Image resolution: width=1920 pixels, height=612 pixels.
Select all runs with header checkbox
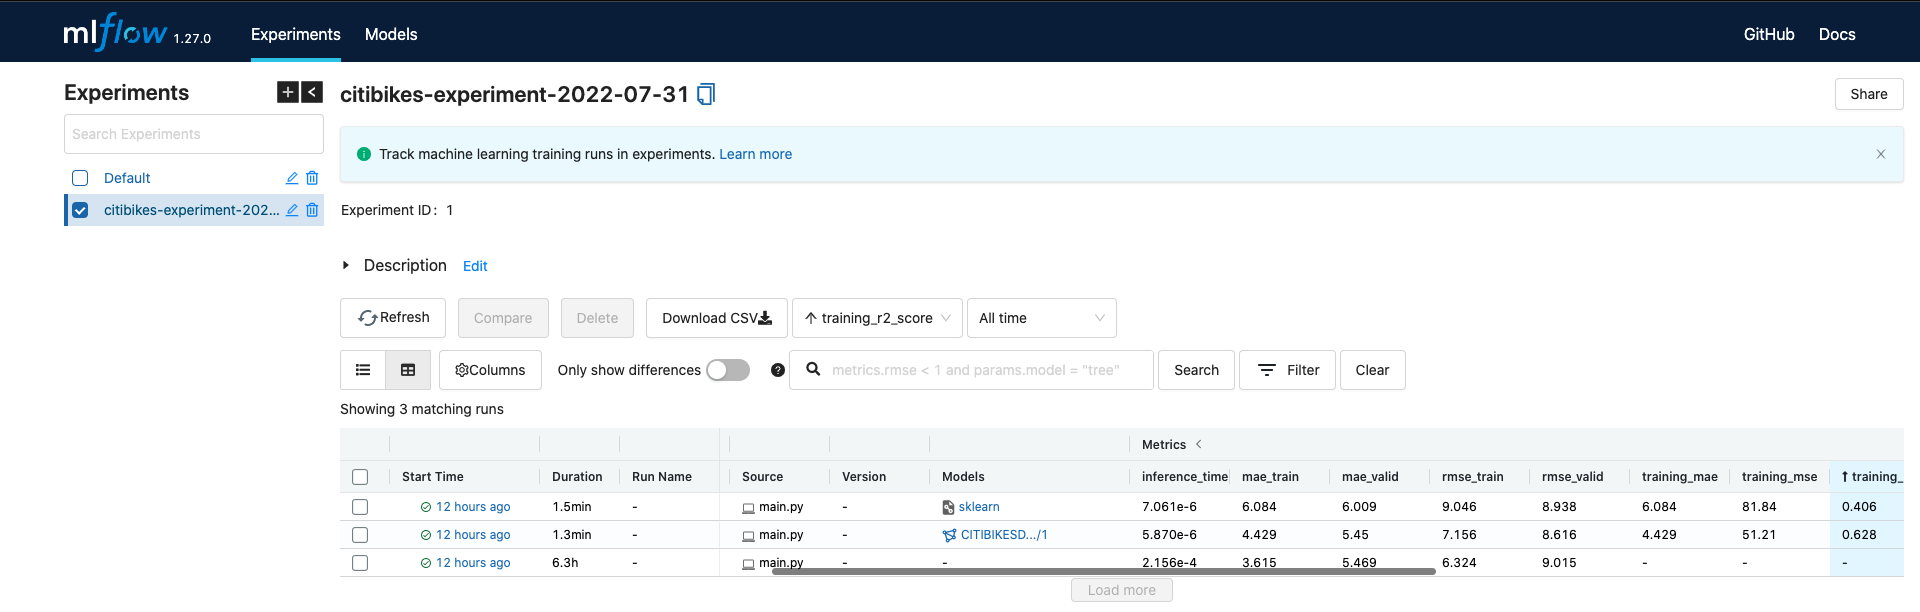[x=360, y=477]
